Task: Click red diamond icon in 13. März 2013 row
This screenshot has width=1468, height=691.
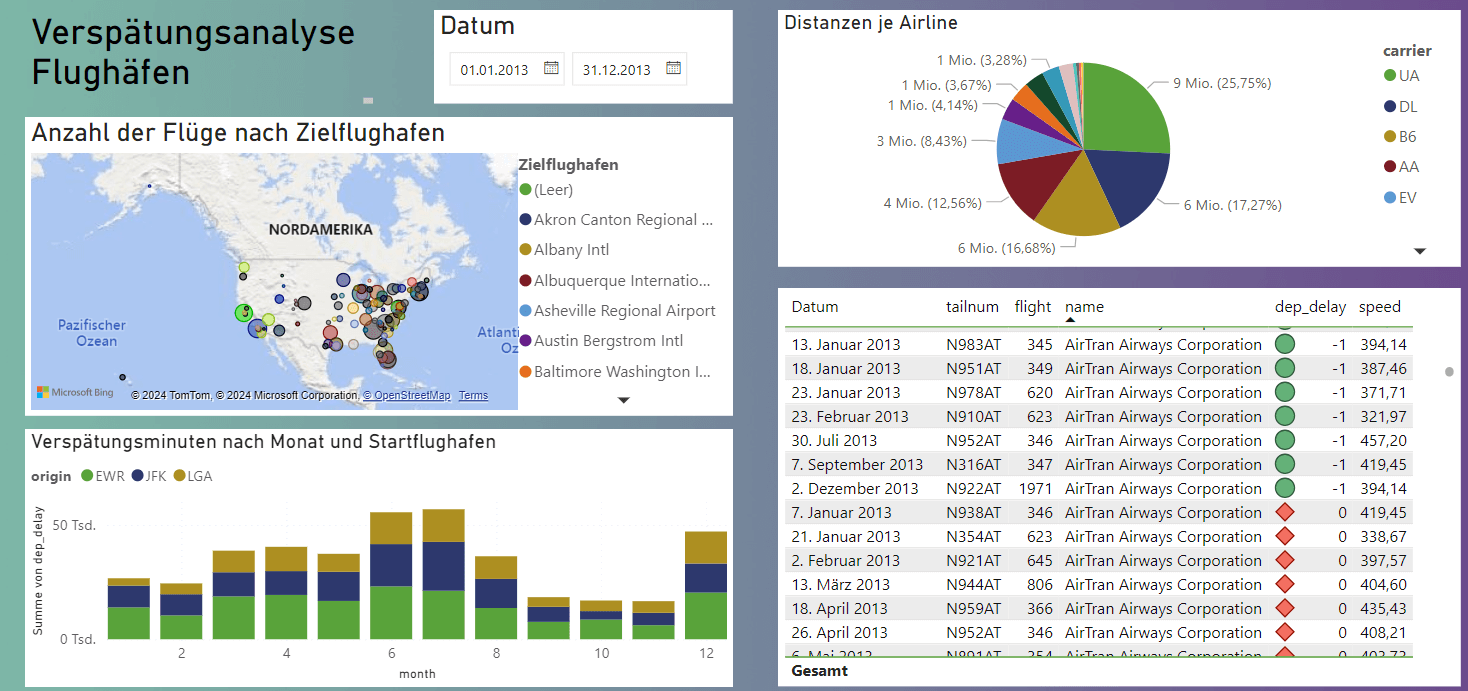Action: pos(1285,584)
